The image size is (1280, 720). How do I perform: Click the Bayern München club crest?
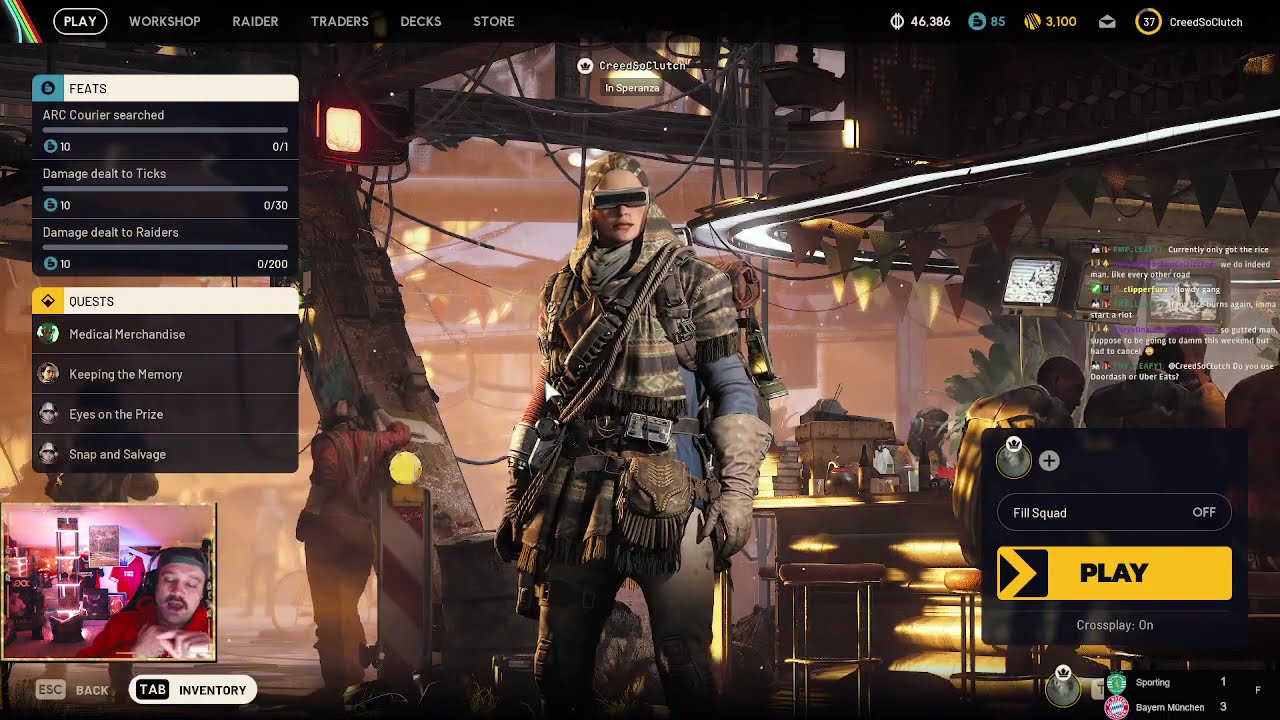pos(1116,708)
